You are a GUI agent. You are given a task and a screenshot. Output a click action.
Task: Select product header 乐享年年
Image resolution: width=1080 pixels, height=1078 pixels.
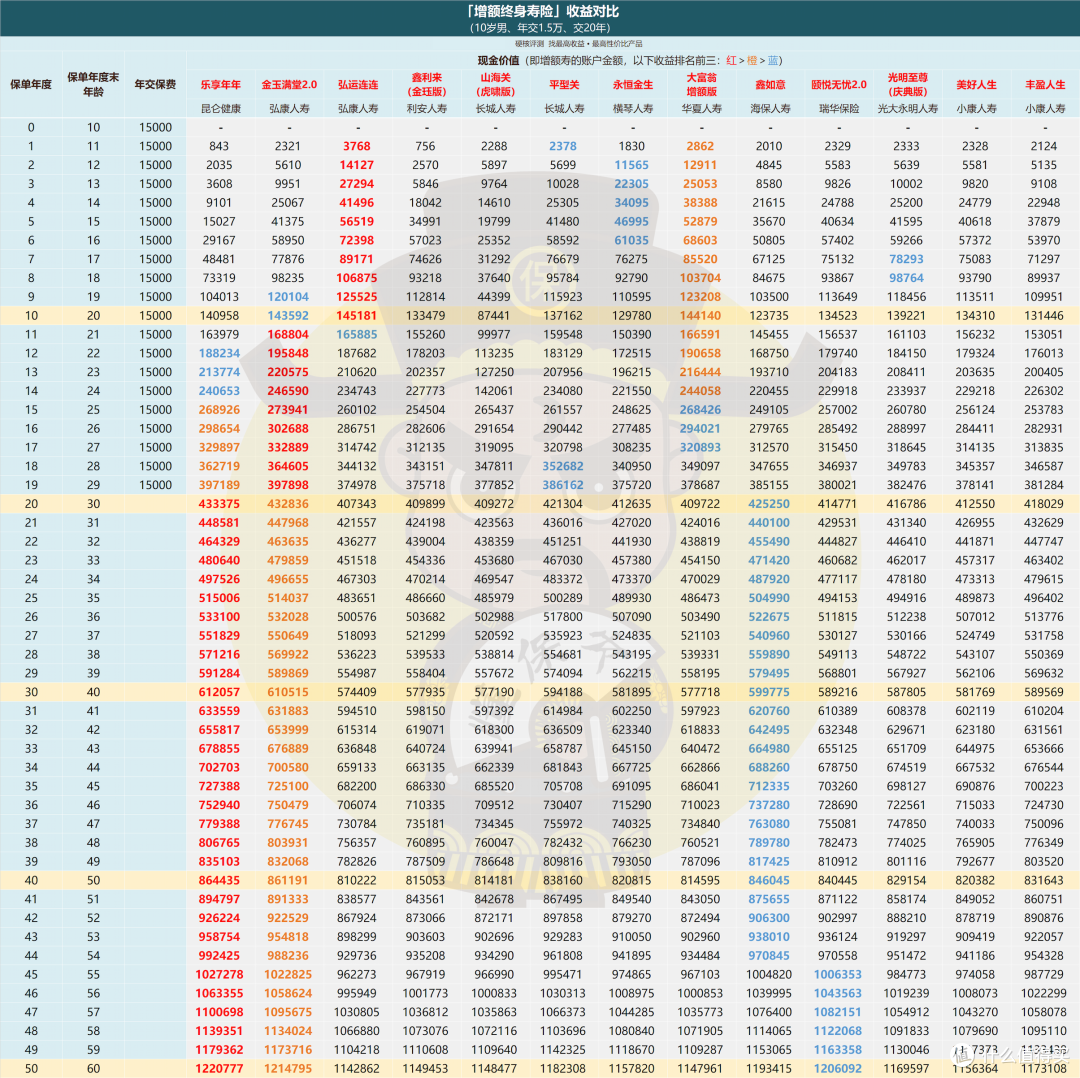pyautogui.click(x=220, y=85)
